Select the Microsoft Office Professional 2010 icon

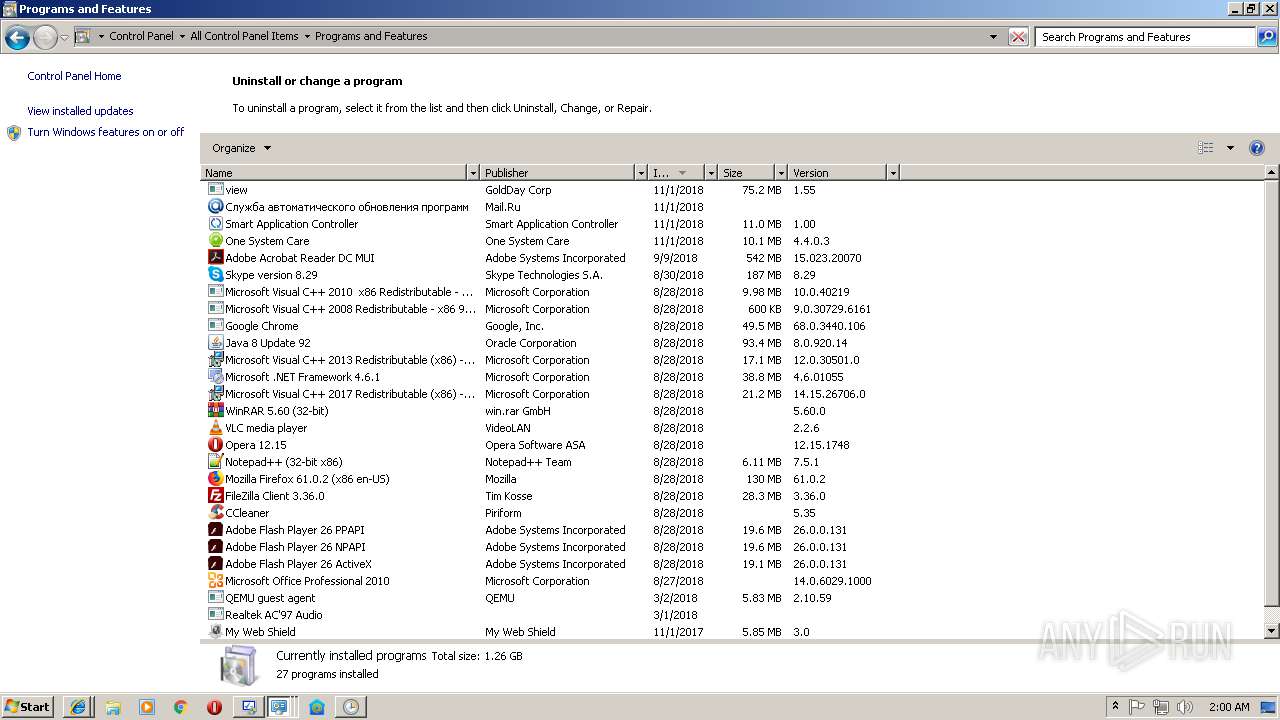point(215,581)
